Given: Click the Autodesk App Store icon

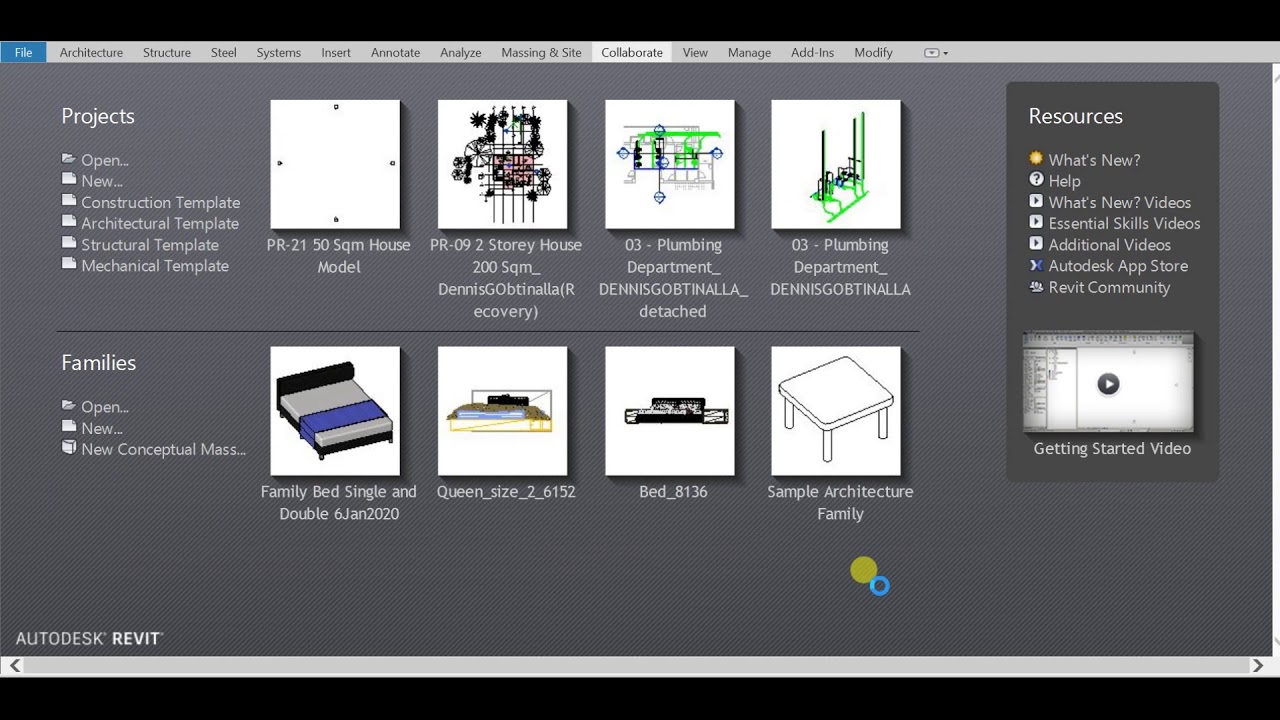Looking at the screenshot, I should pyautogui.click(x=1036, y=264).
